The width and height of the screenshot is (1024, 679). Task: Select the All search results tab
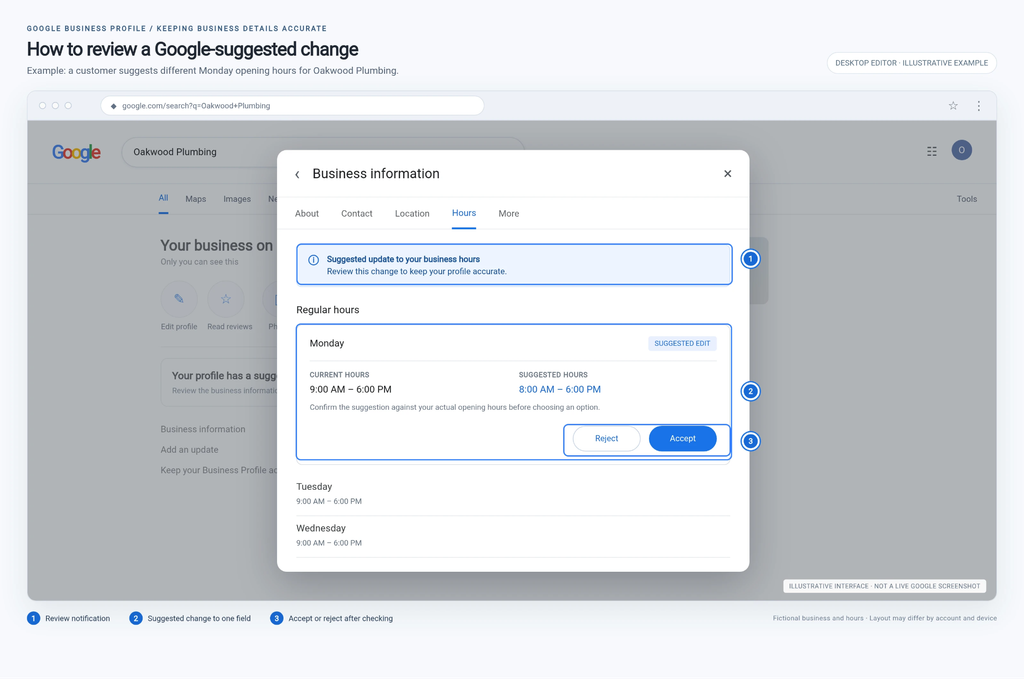[x=163, y=198]
